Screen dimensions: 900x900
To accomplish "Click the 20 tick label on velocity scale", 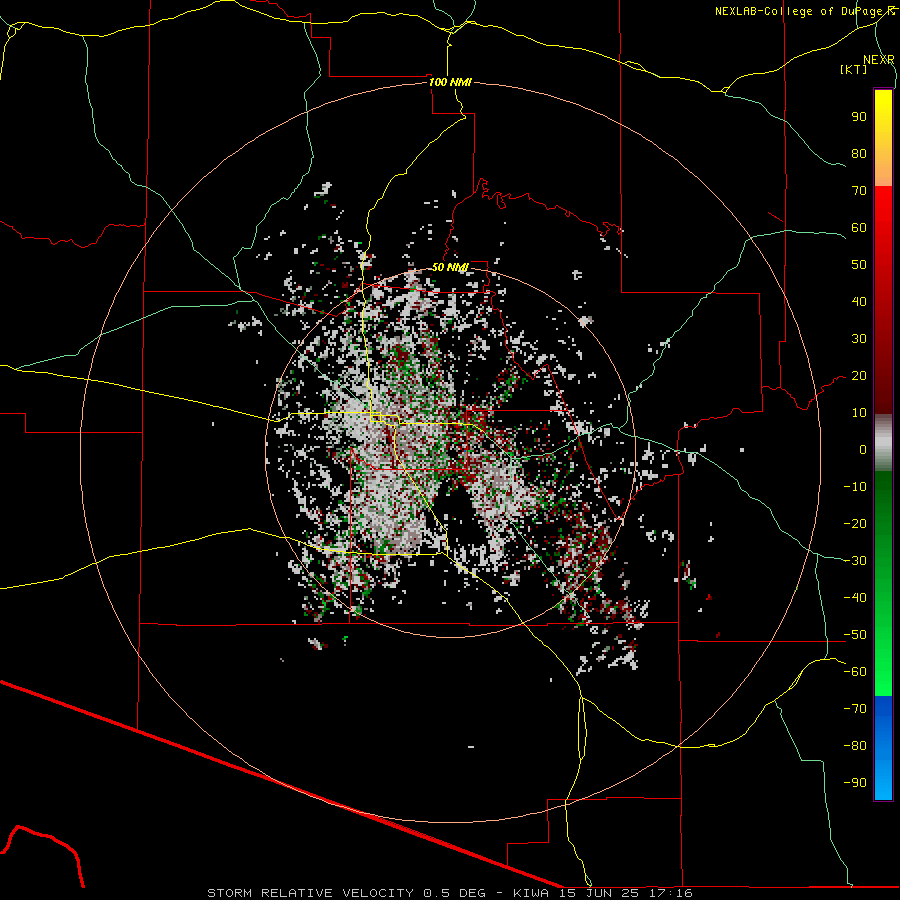I will click(x=859, y=376).
